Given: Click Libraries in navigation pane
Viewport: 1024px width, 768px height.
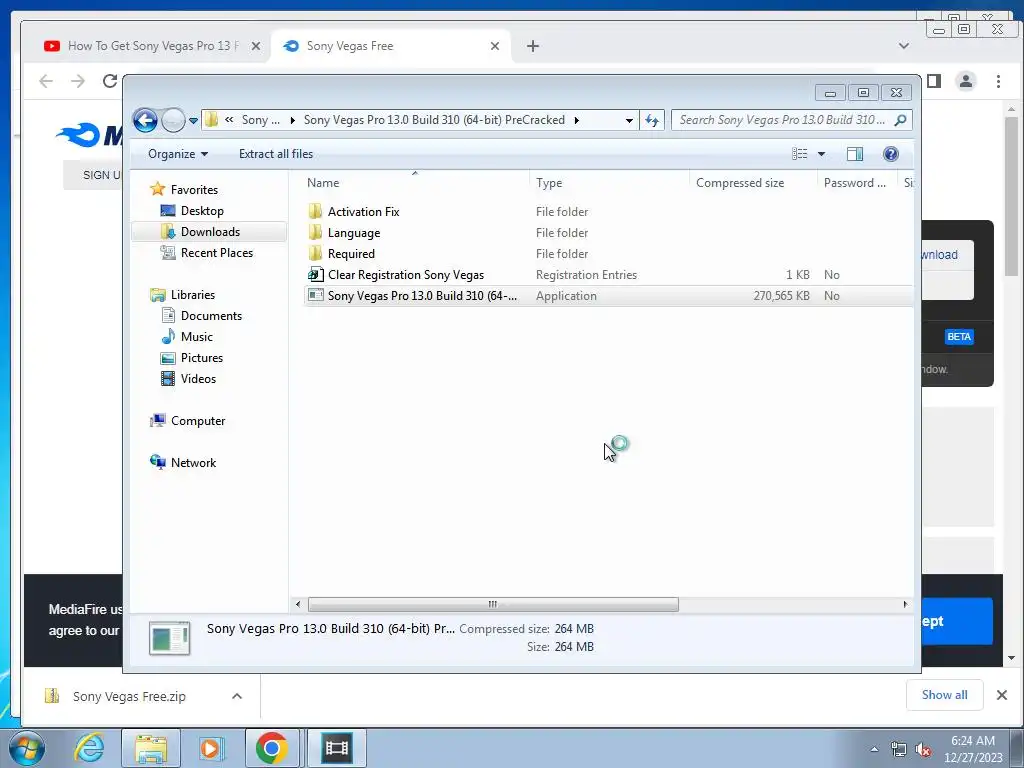Looking at the screenshot, I should coord(193,295).
